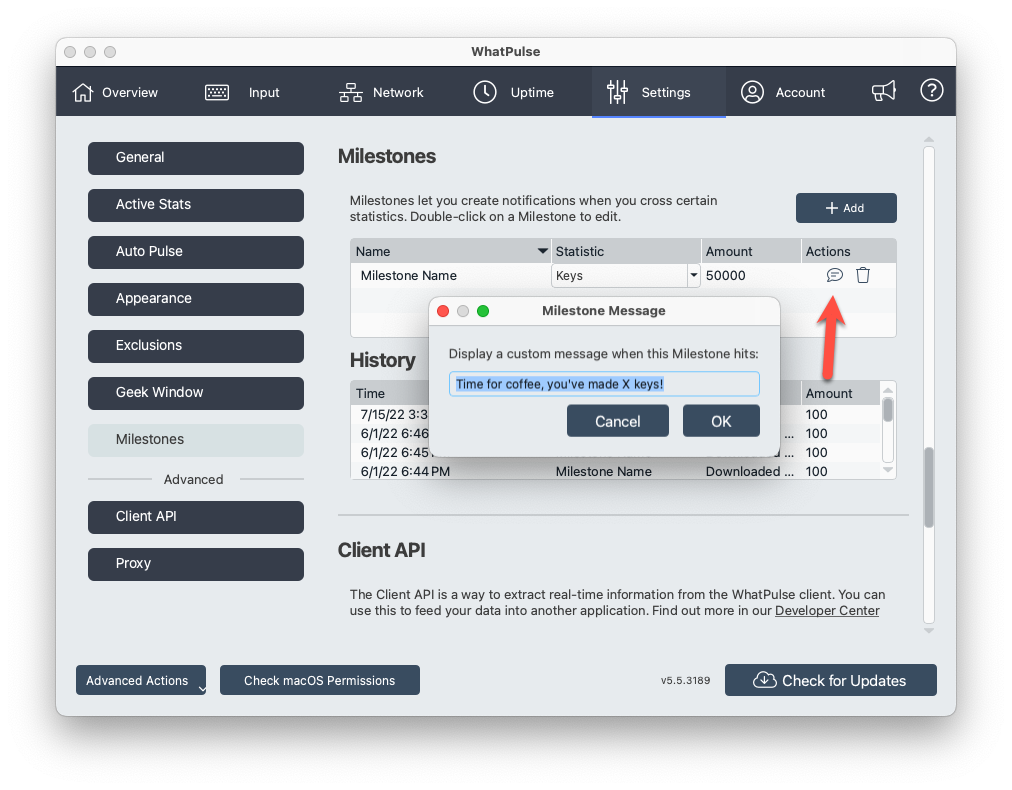
Task: Click the keyboard icon for Input
Action: click(x=217, y=92)
